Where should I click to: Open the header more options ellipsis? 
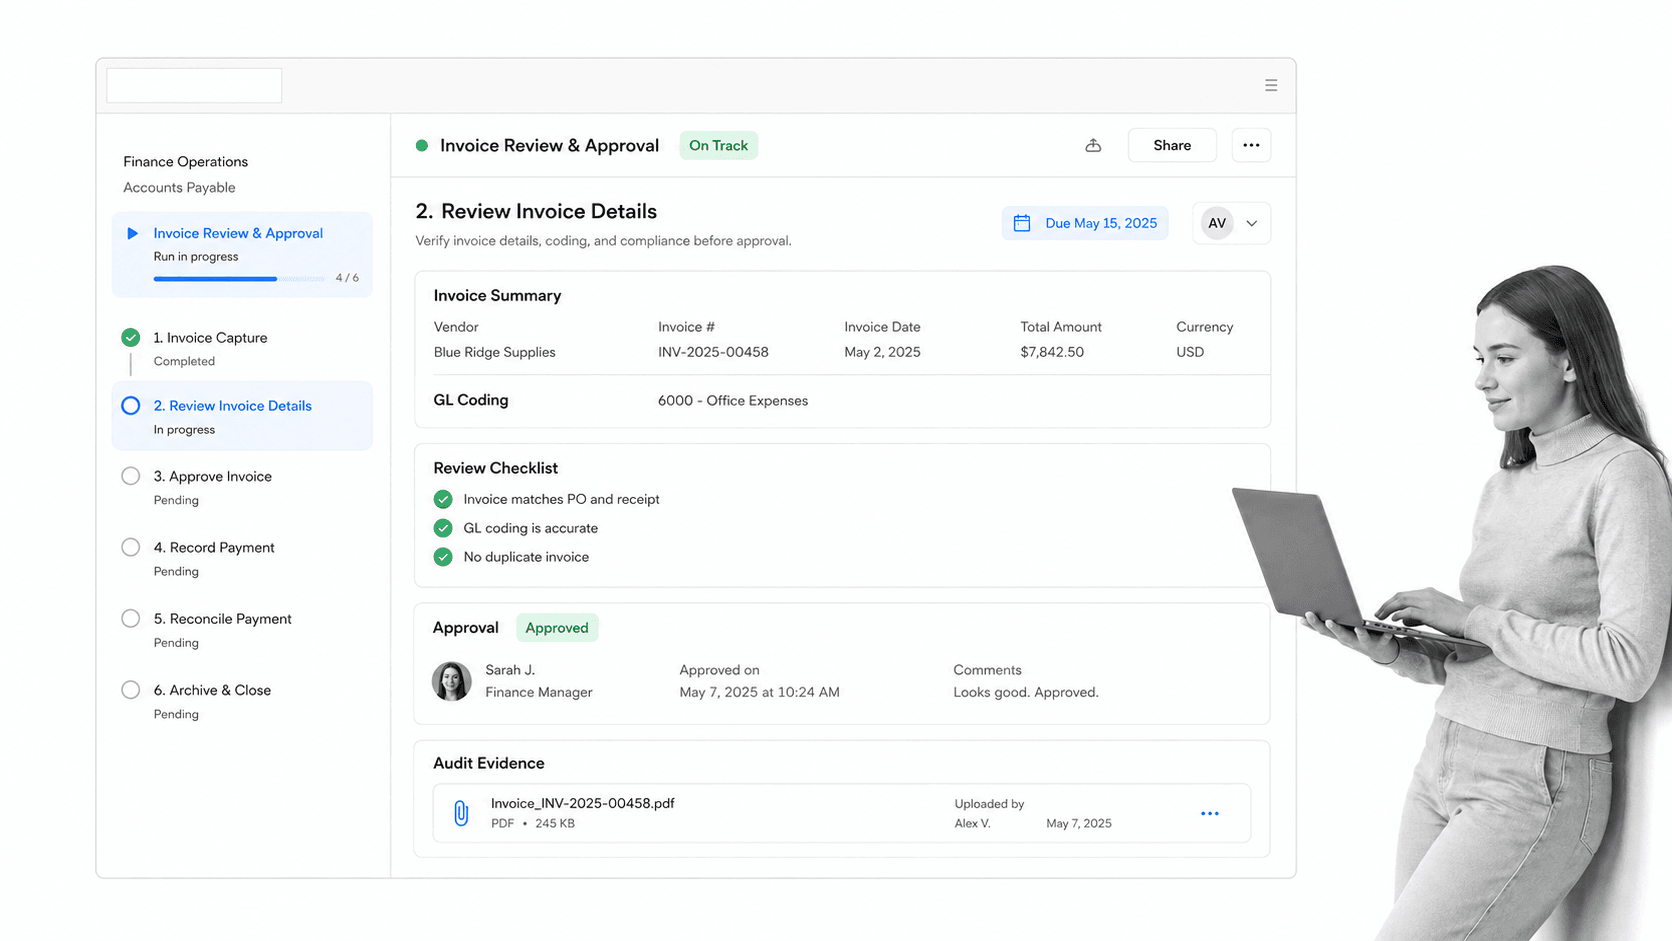[1251, 145]
